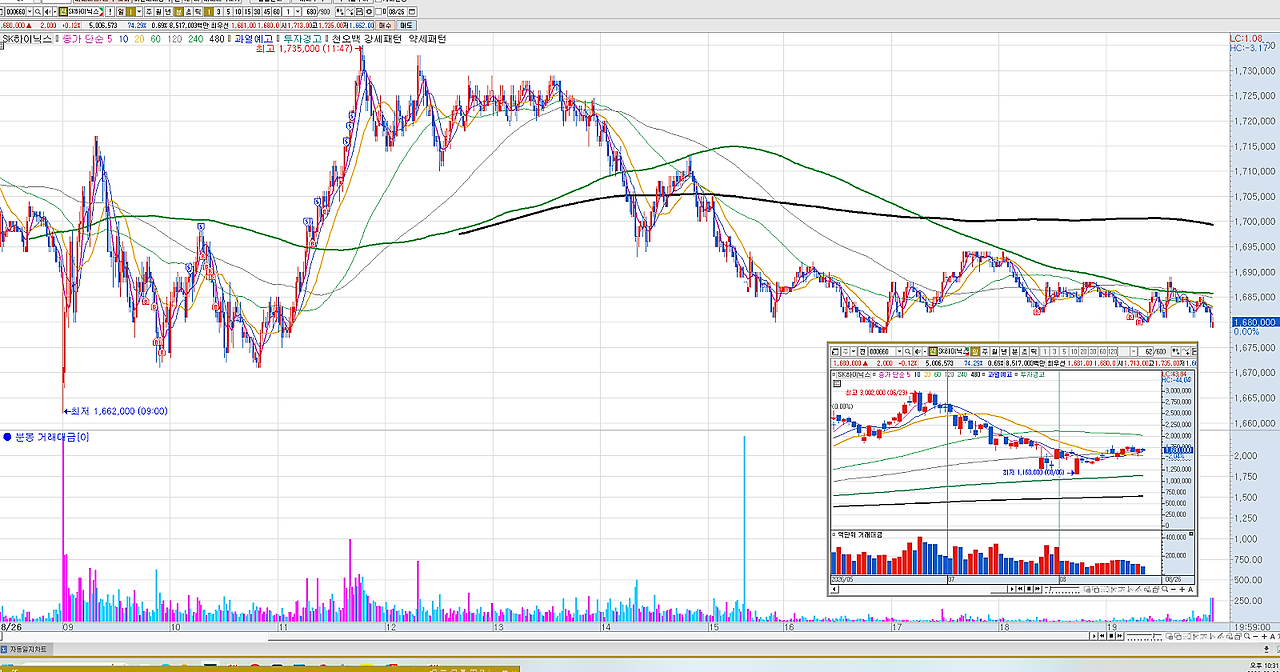
Task: Select minute (분) period button in main chart
Action: pyautogui.click(x=178, y=12)
